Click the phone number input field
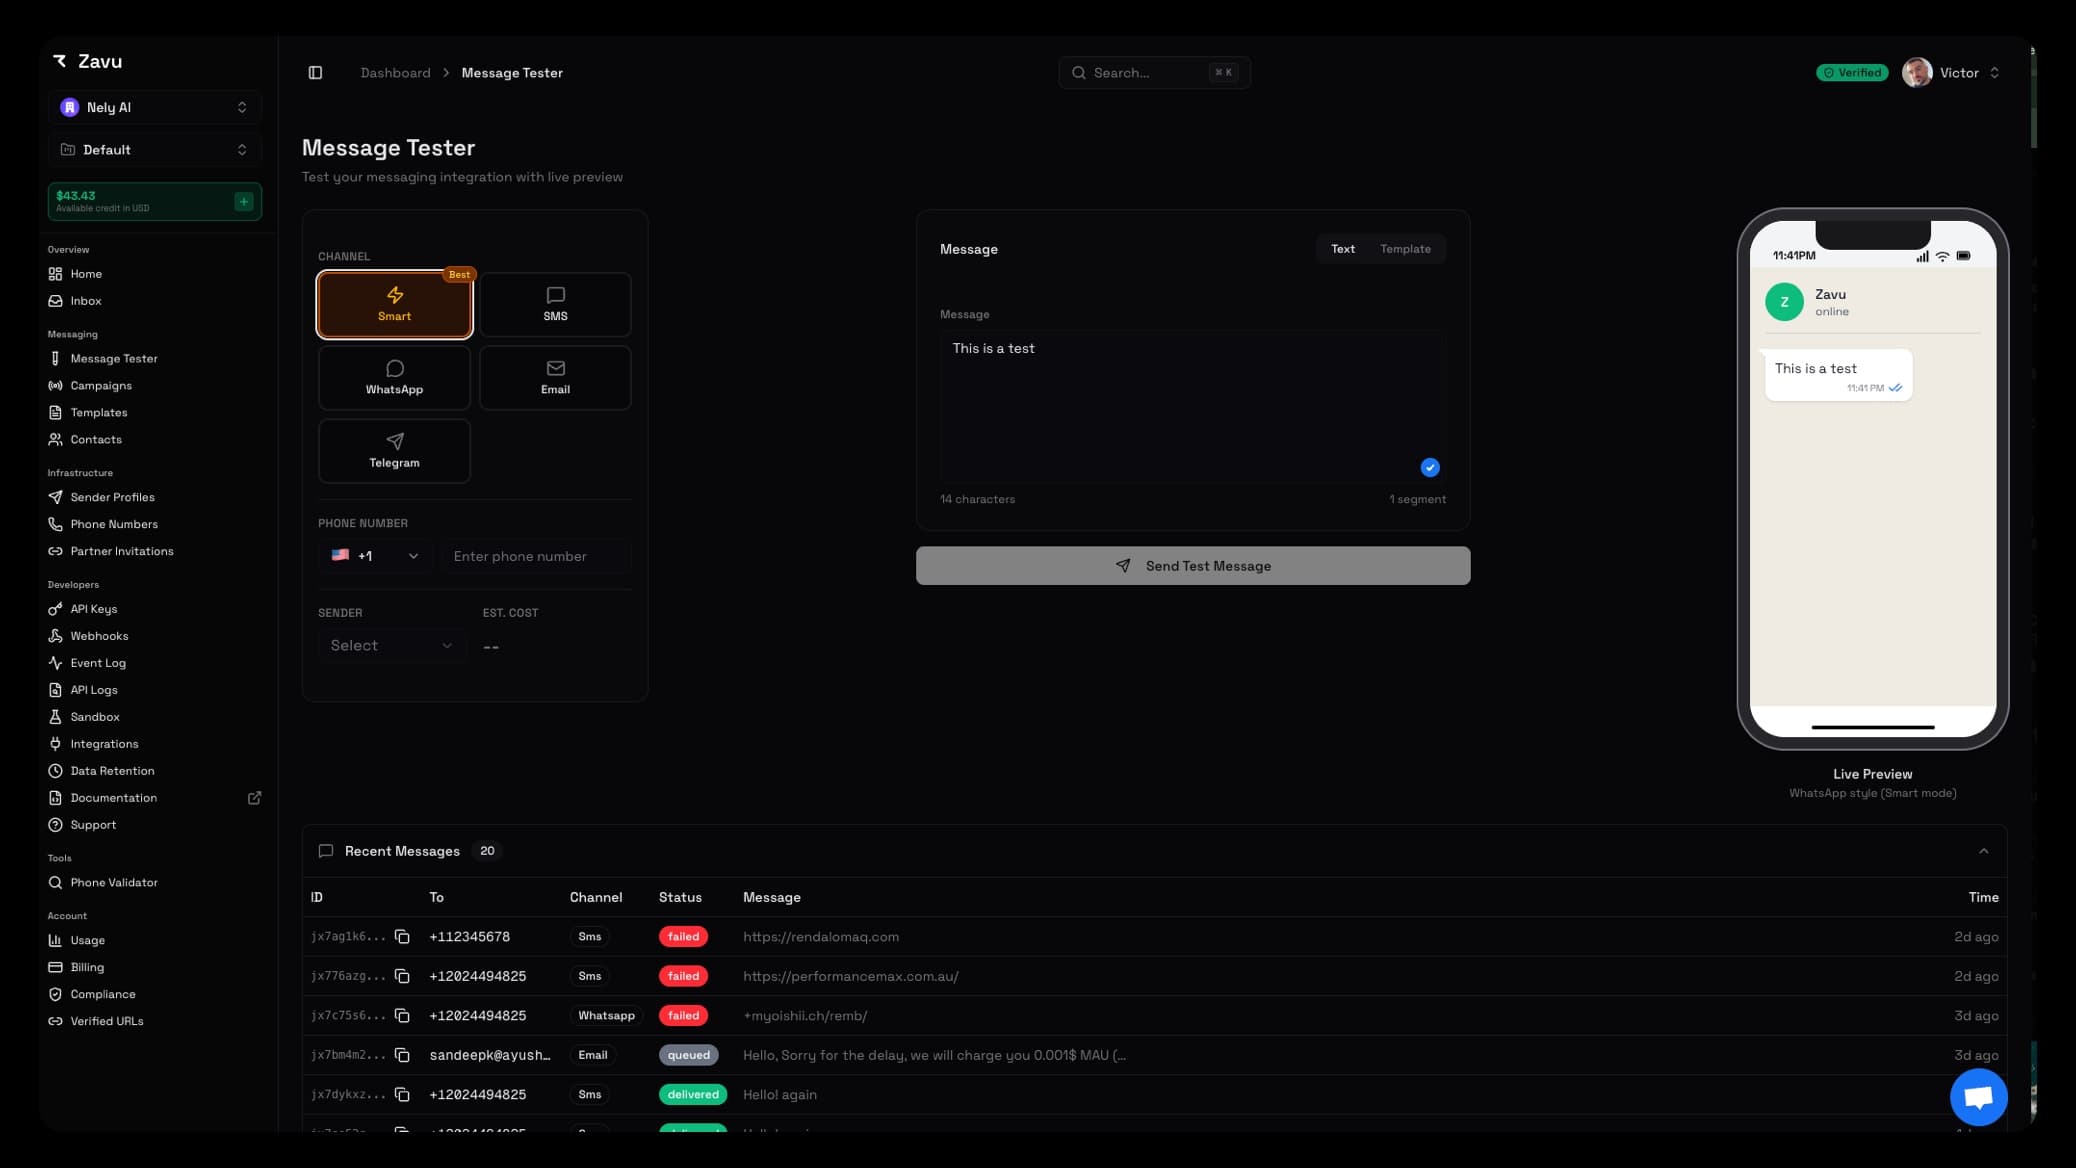This screenshot has height=1168, width=2076. [x=536, y=556]
